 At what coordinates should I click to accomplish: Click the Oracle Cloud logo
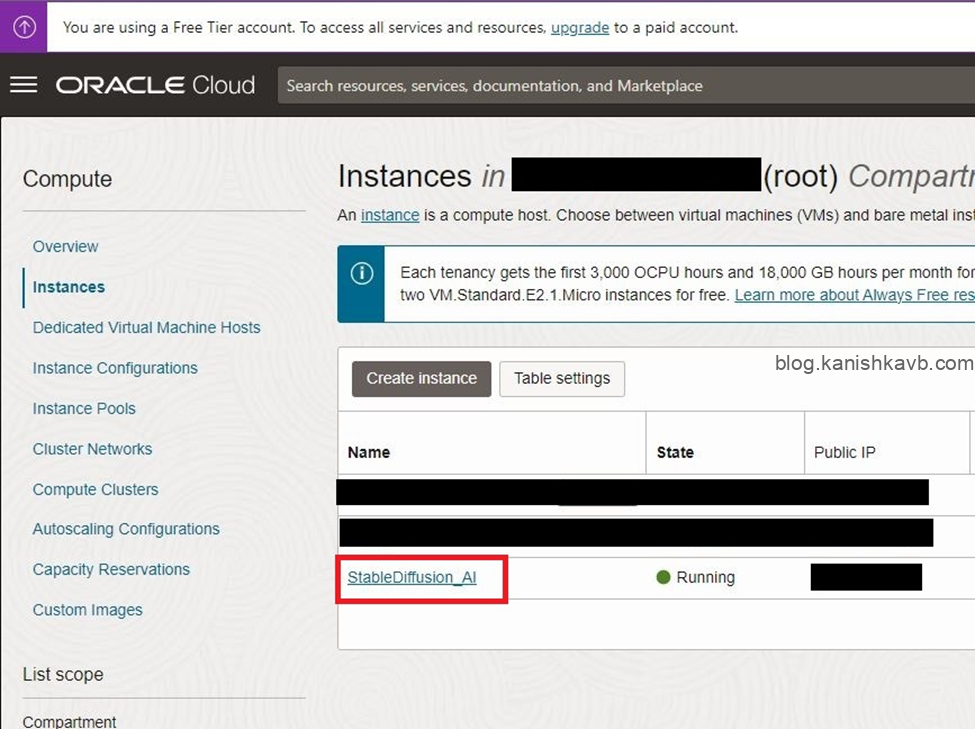(155, 85)
